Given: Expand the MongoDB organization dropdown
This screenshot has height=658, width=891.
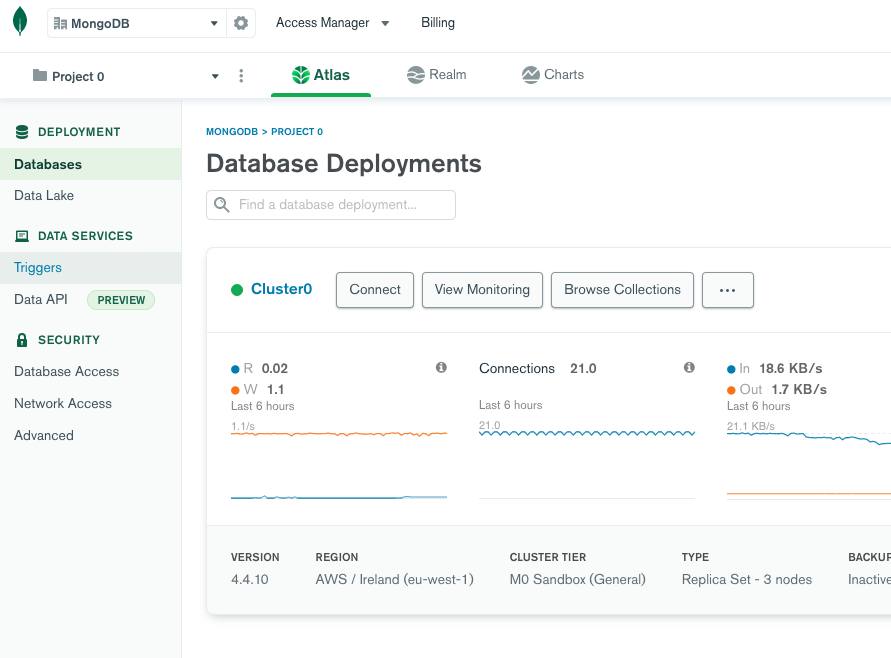Looking at the screenshot, I should tap(214, 23).
